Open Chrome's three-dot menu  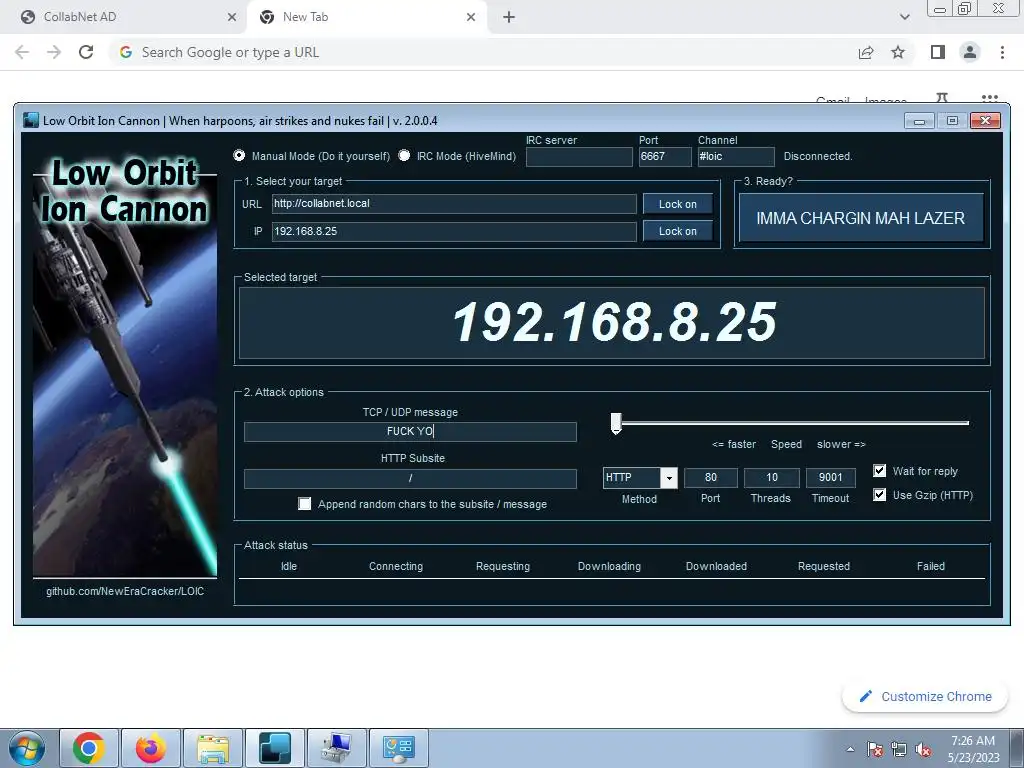tap(1002, 52)
